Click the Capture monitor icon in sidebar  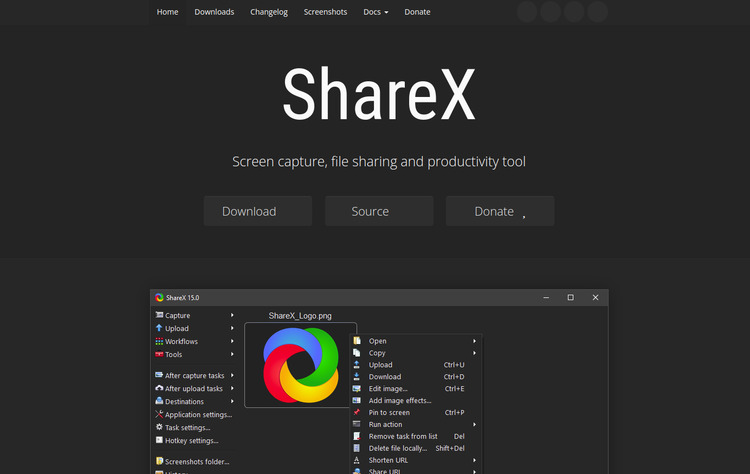(159, 315)
